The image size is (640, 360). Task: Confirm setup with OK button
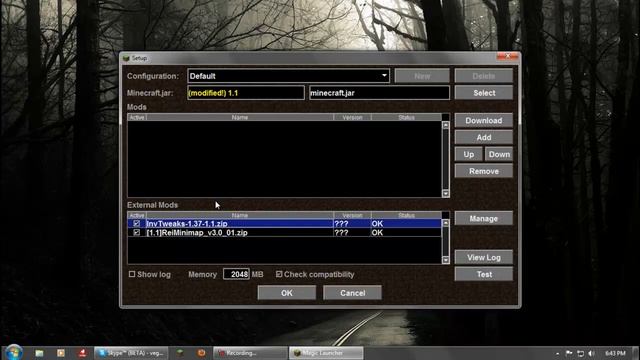(x=287, y=293)
